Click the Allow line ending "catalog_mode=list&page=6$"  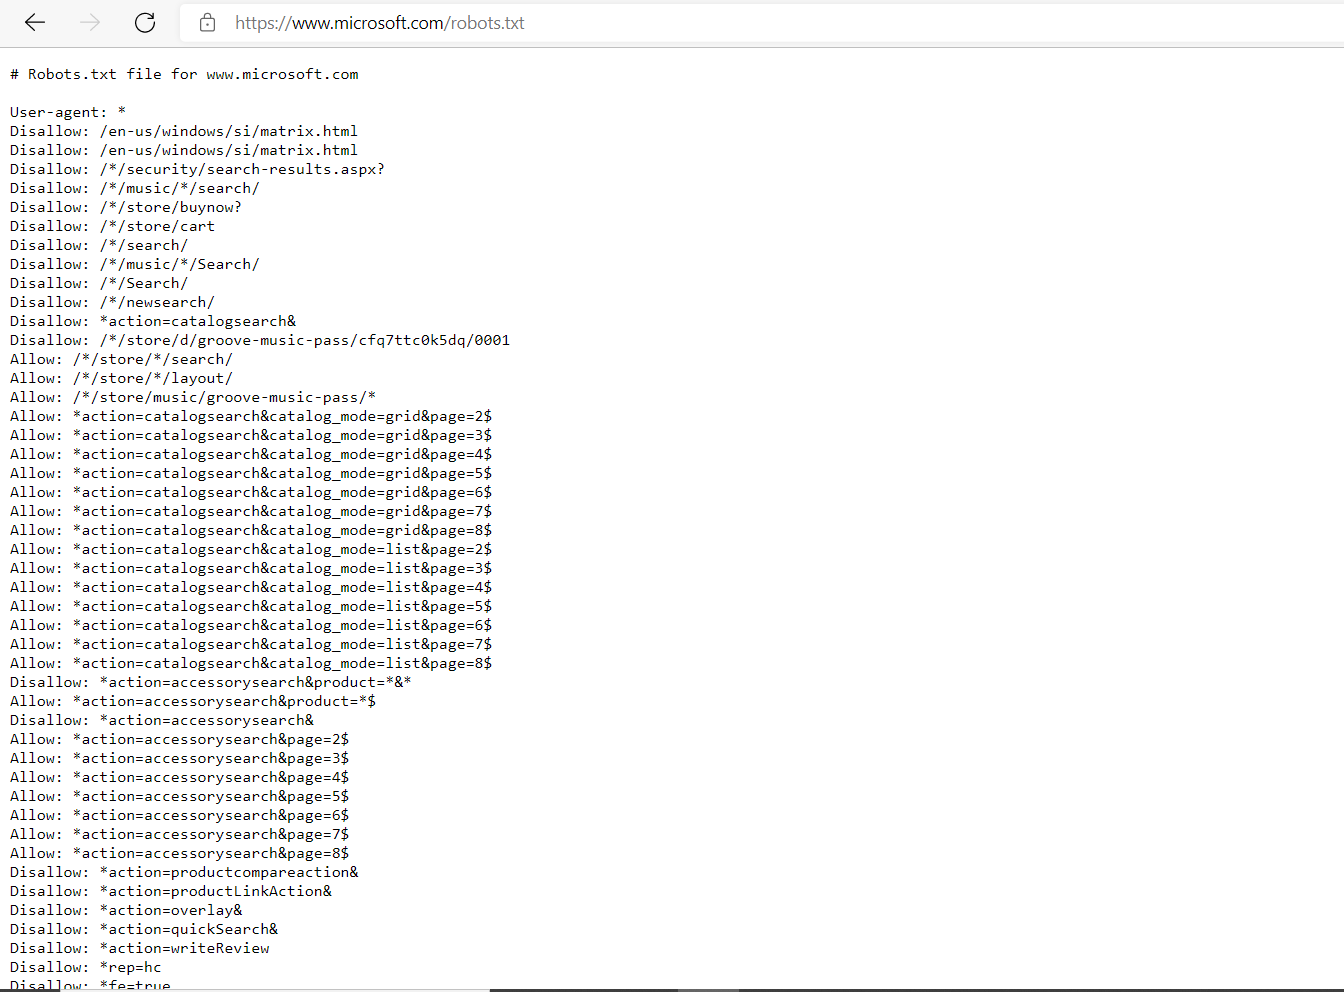point(251,625)
